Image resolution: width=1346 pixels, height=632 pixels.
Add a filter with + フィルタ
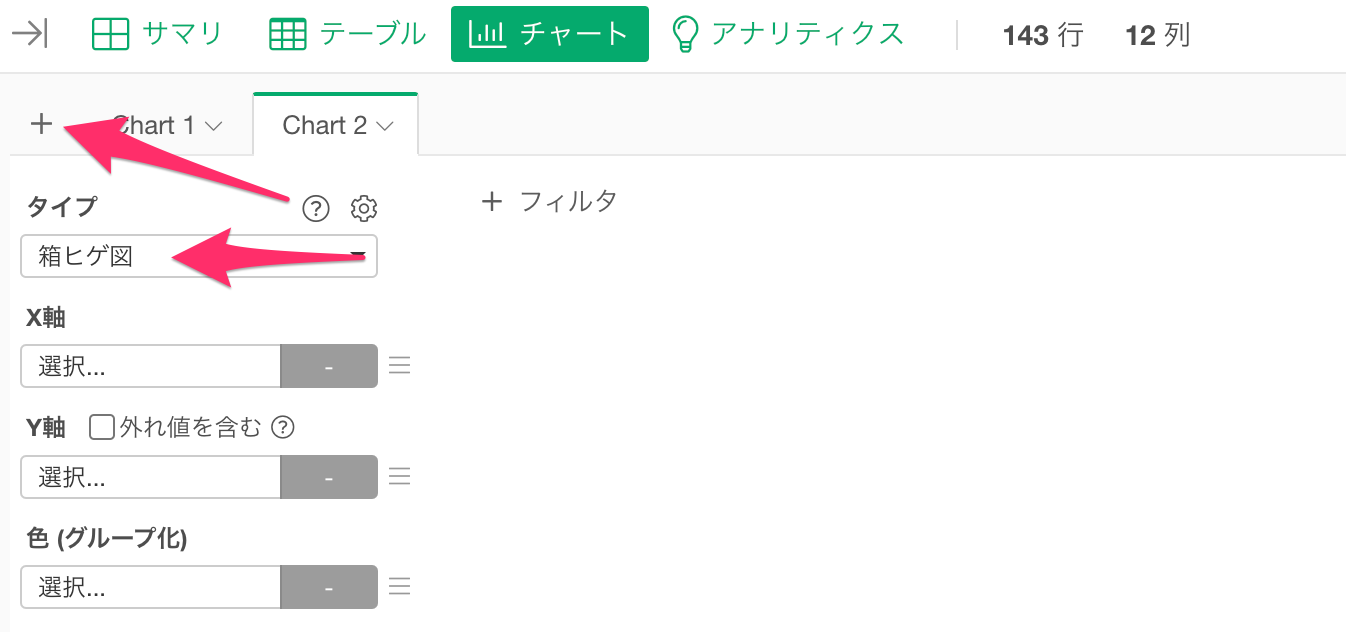549,202
